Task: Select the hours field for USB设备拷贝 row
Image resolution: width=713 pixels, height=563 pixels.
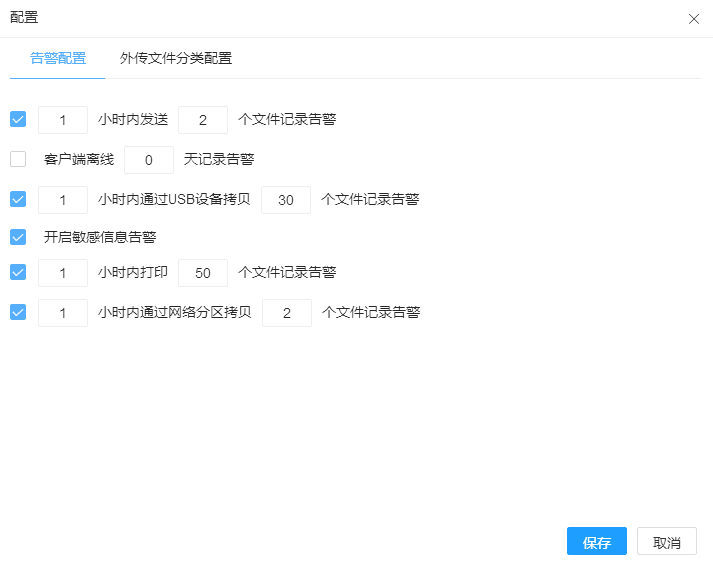Action: pyautogui.click(x=62, y=200)
